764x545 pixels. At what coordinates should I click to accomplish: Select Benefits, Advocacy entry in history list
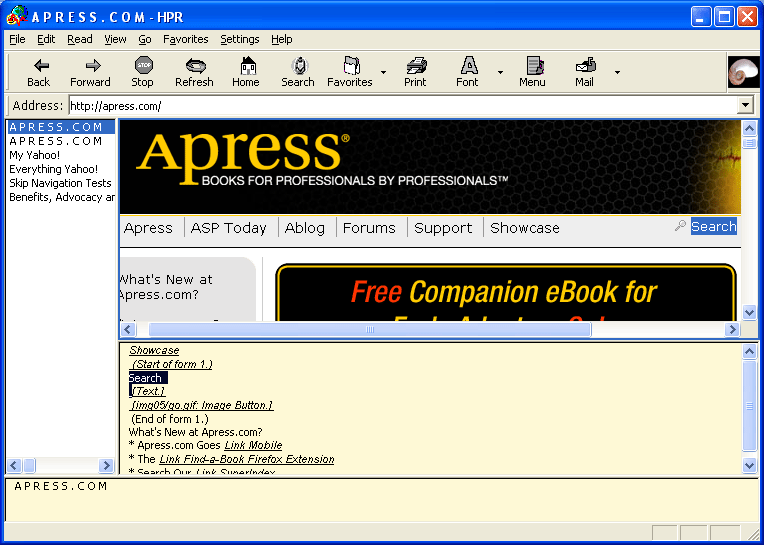[x=62, y=197]
